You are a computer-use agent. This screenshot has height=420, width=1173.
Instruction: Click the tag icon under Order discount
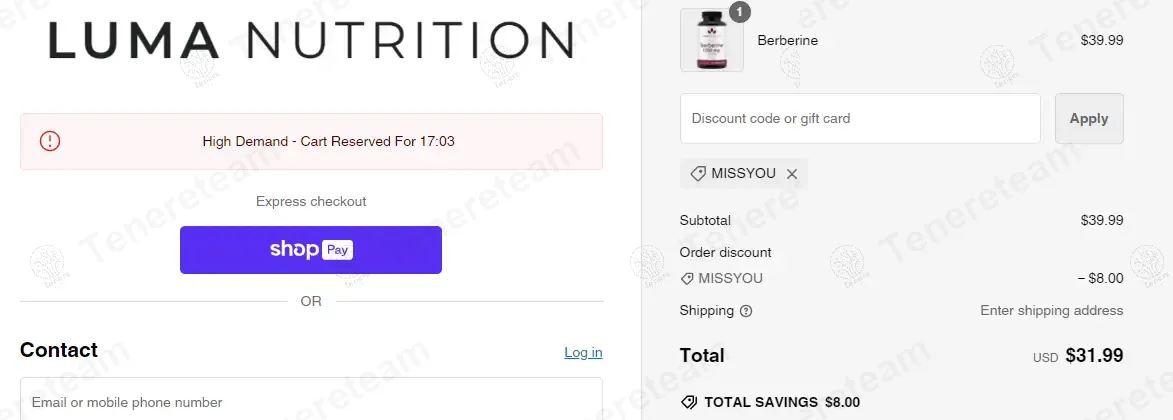[x=687, y=279]
